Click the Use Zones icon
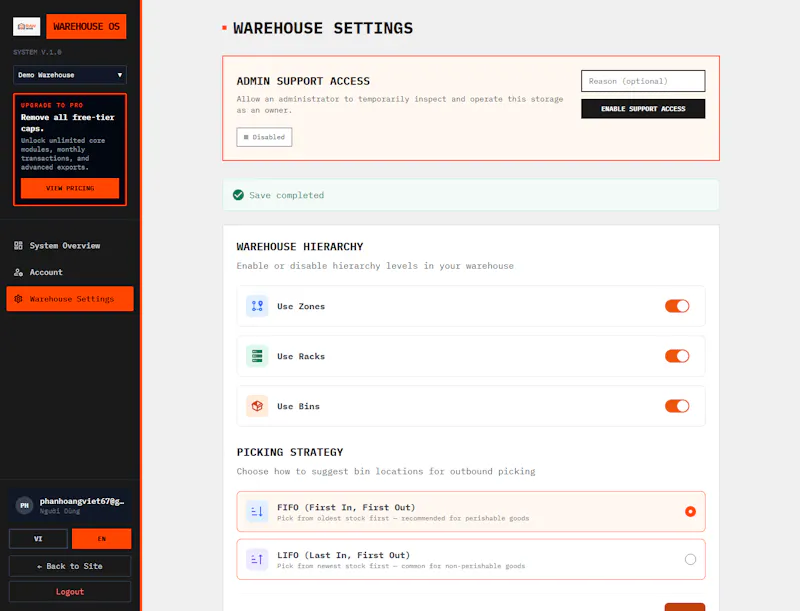This screenshot has width=800, height=611. [x=257, y=306]
